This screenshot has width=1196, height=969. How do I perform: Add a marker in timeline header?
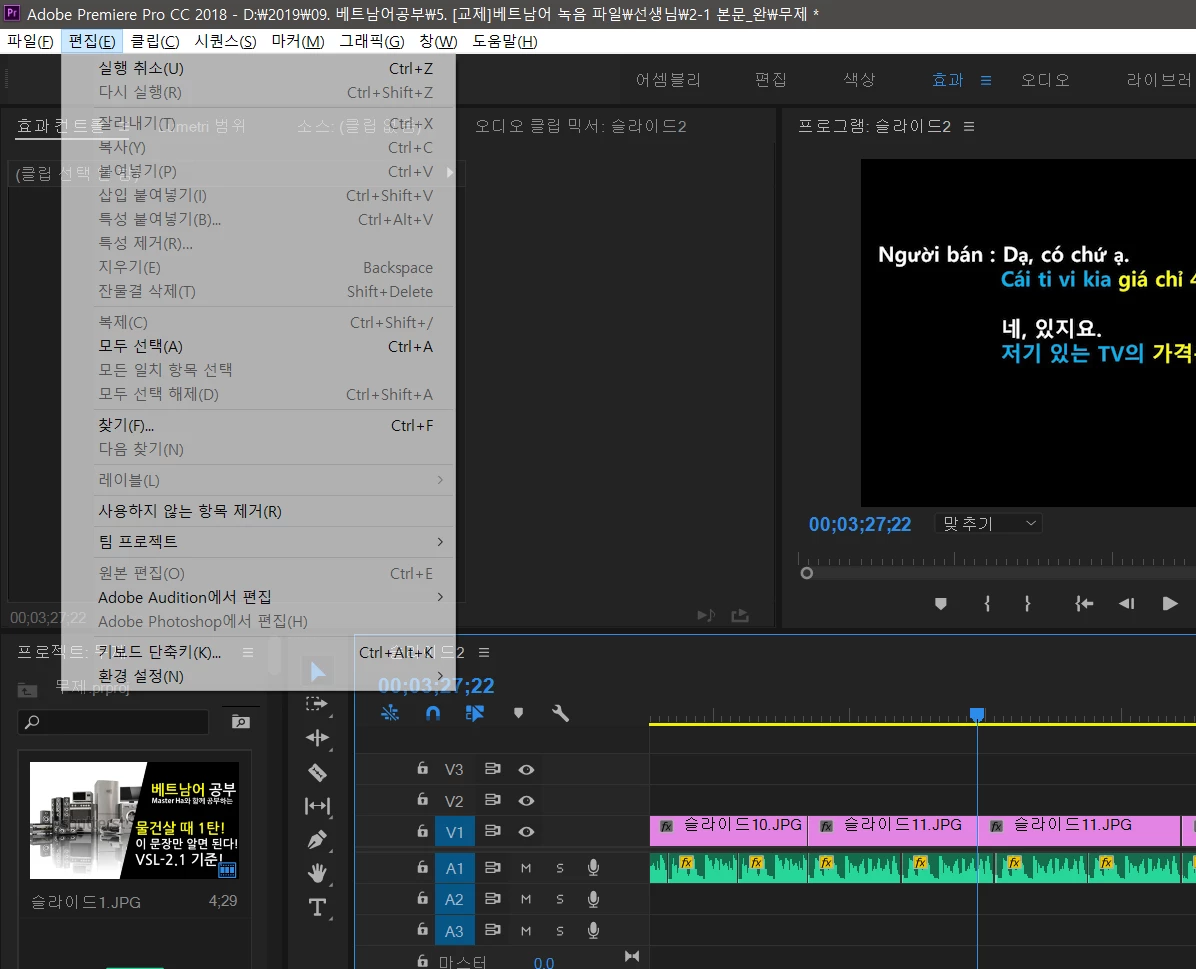[519, 713]
